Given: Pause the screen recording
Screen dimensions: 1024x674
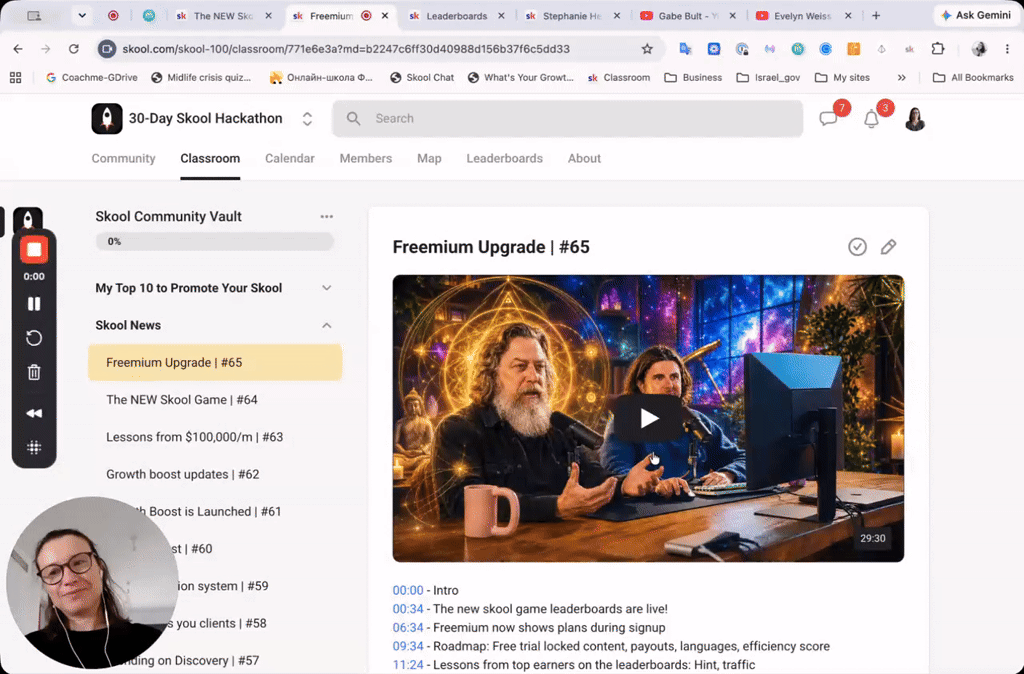Looking at the screenshot, I should click(34, 304).
